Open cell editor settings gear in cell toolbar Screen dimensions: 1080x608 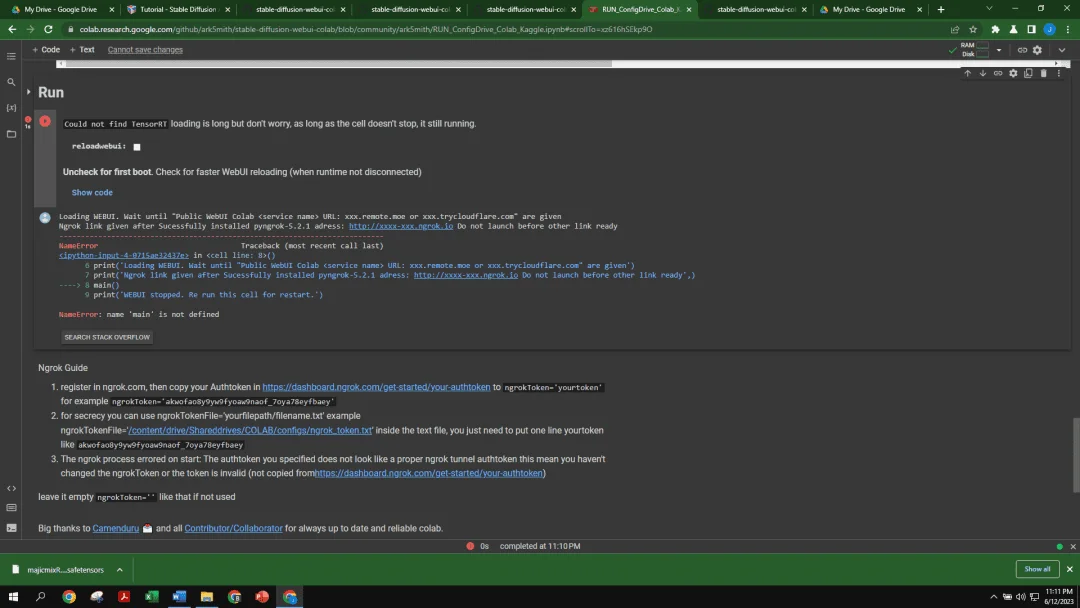pos(1012,74)
